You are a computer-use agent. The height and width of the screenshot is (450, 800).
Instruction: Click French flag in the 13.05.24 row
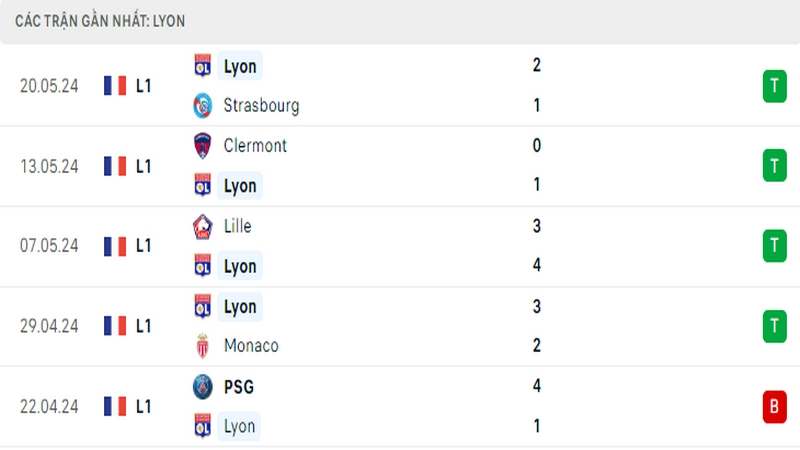pyautogui.click(x=115, y=166)
